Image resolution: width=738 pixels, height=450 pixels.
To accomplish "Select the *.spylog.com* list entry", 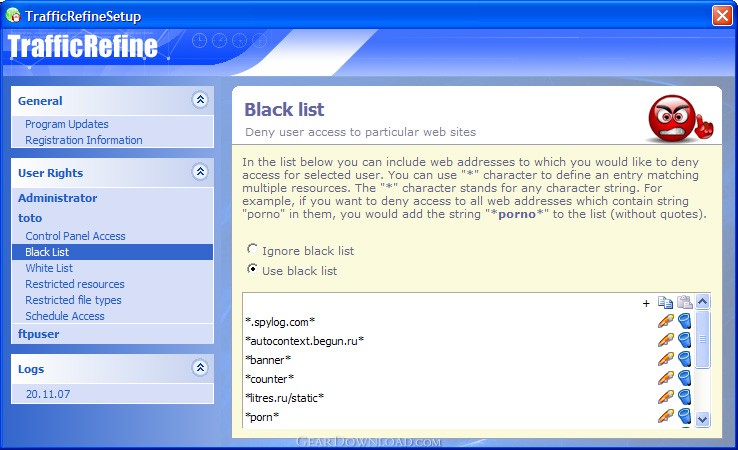I will 280,322.
